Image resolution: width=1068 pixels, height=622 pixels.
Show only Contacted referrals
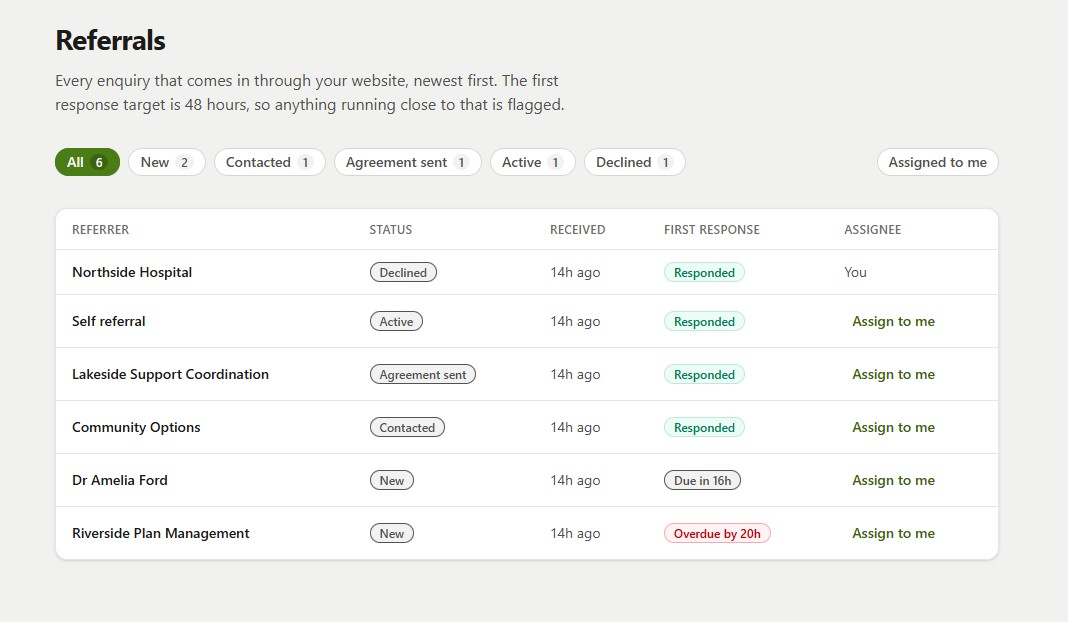(269, 162)
